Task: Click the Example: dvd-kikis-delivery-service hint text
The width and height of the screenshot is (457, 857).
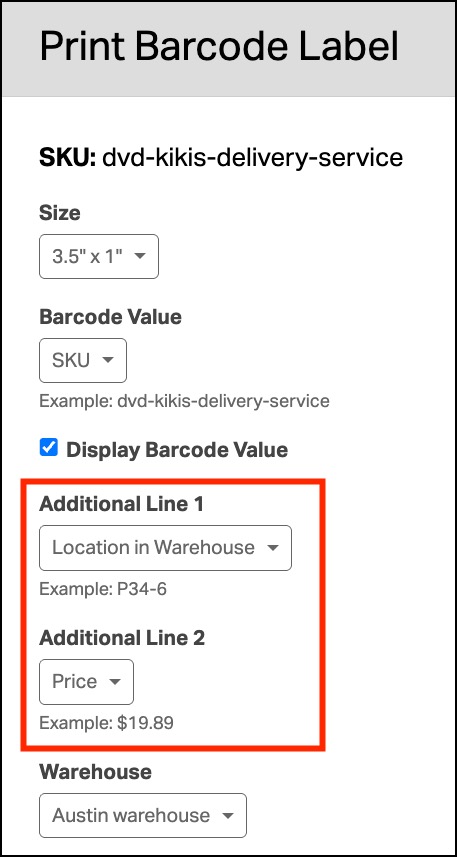Action: coord(184,401)
